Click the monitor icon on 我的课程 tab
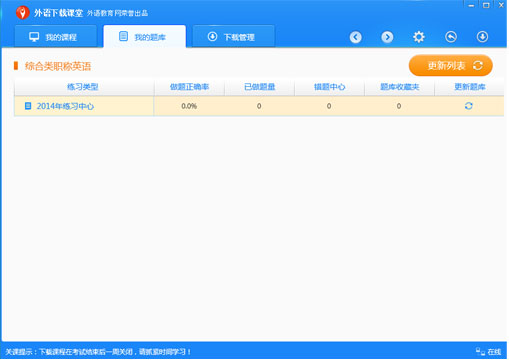 coord(34,36)
